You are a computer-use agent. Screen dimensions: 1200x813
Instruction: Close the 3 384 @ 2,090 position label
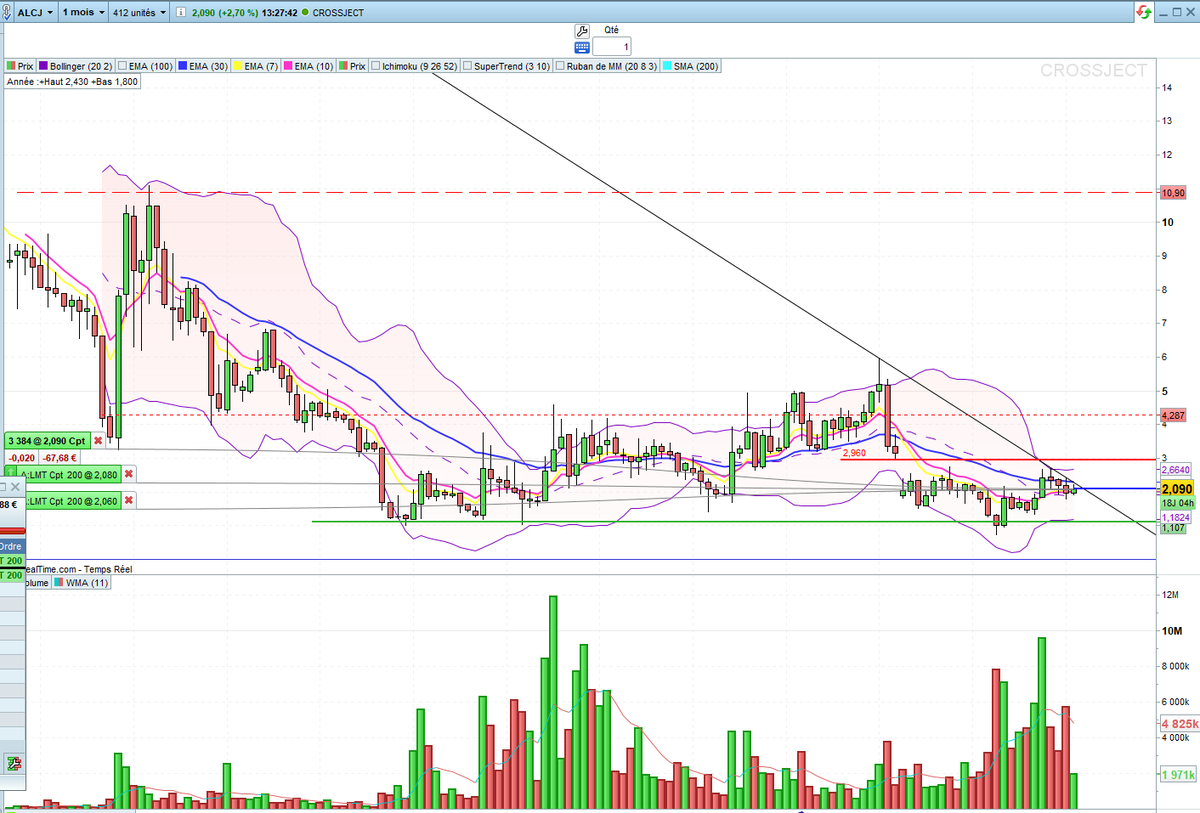98,440
